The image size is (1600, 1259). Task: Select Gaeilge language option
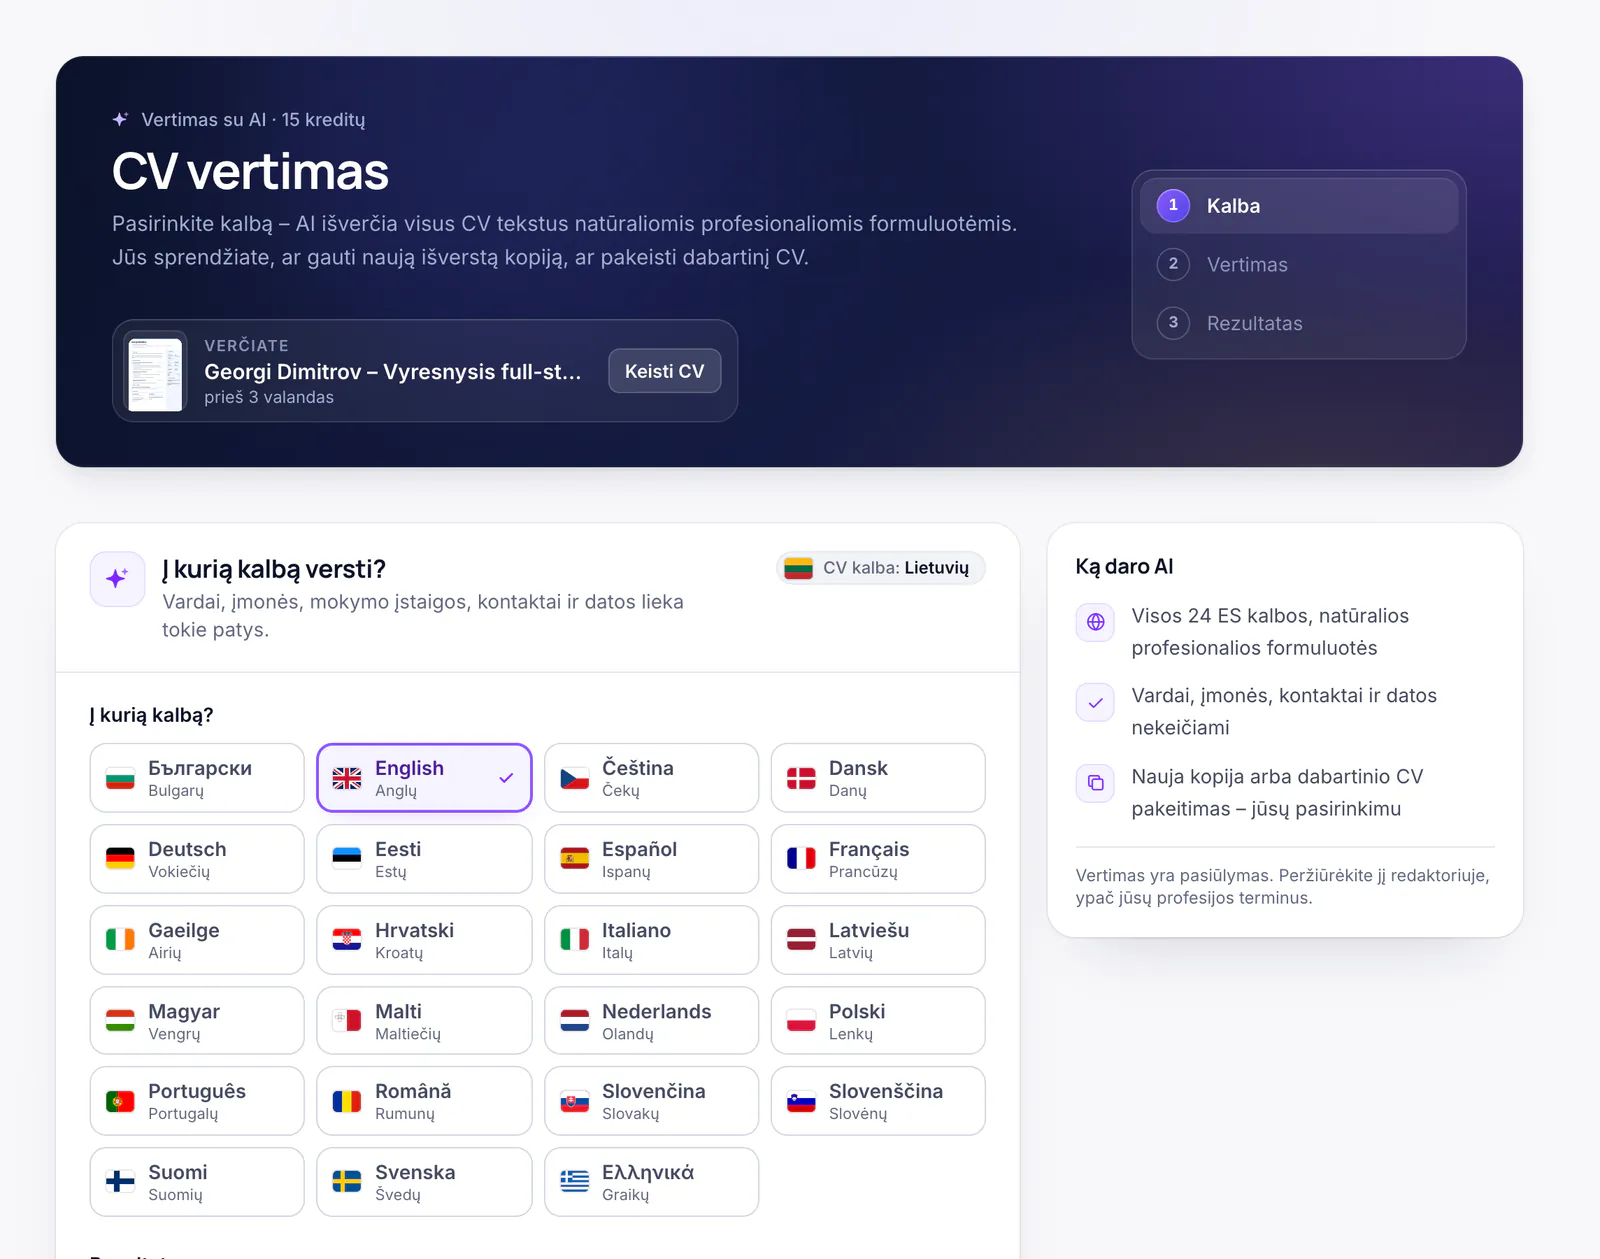(x=197, y=940)
